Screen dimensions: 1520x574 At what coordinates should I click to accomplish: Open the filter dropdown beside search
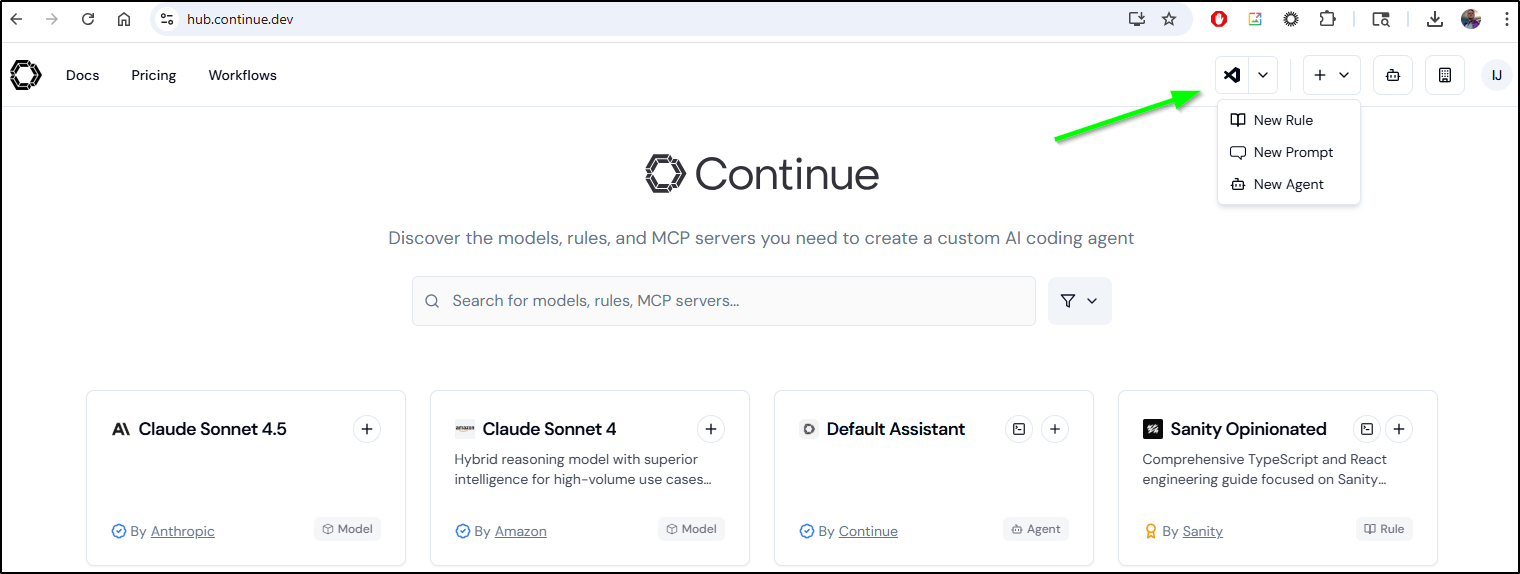tap(1079, 301)
